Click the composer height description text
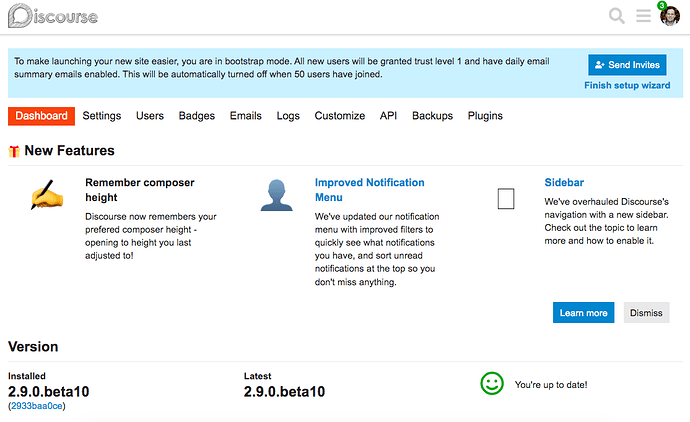The height and width of the screenshot is (422, 690). tap(151, 236)
